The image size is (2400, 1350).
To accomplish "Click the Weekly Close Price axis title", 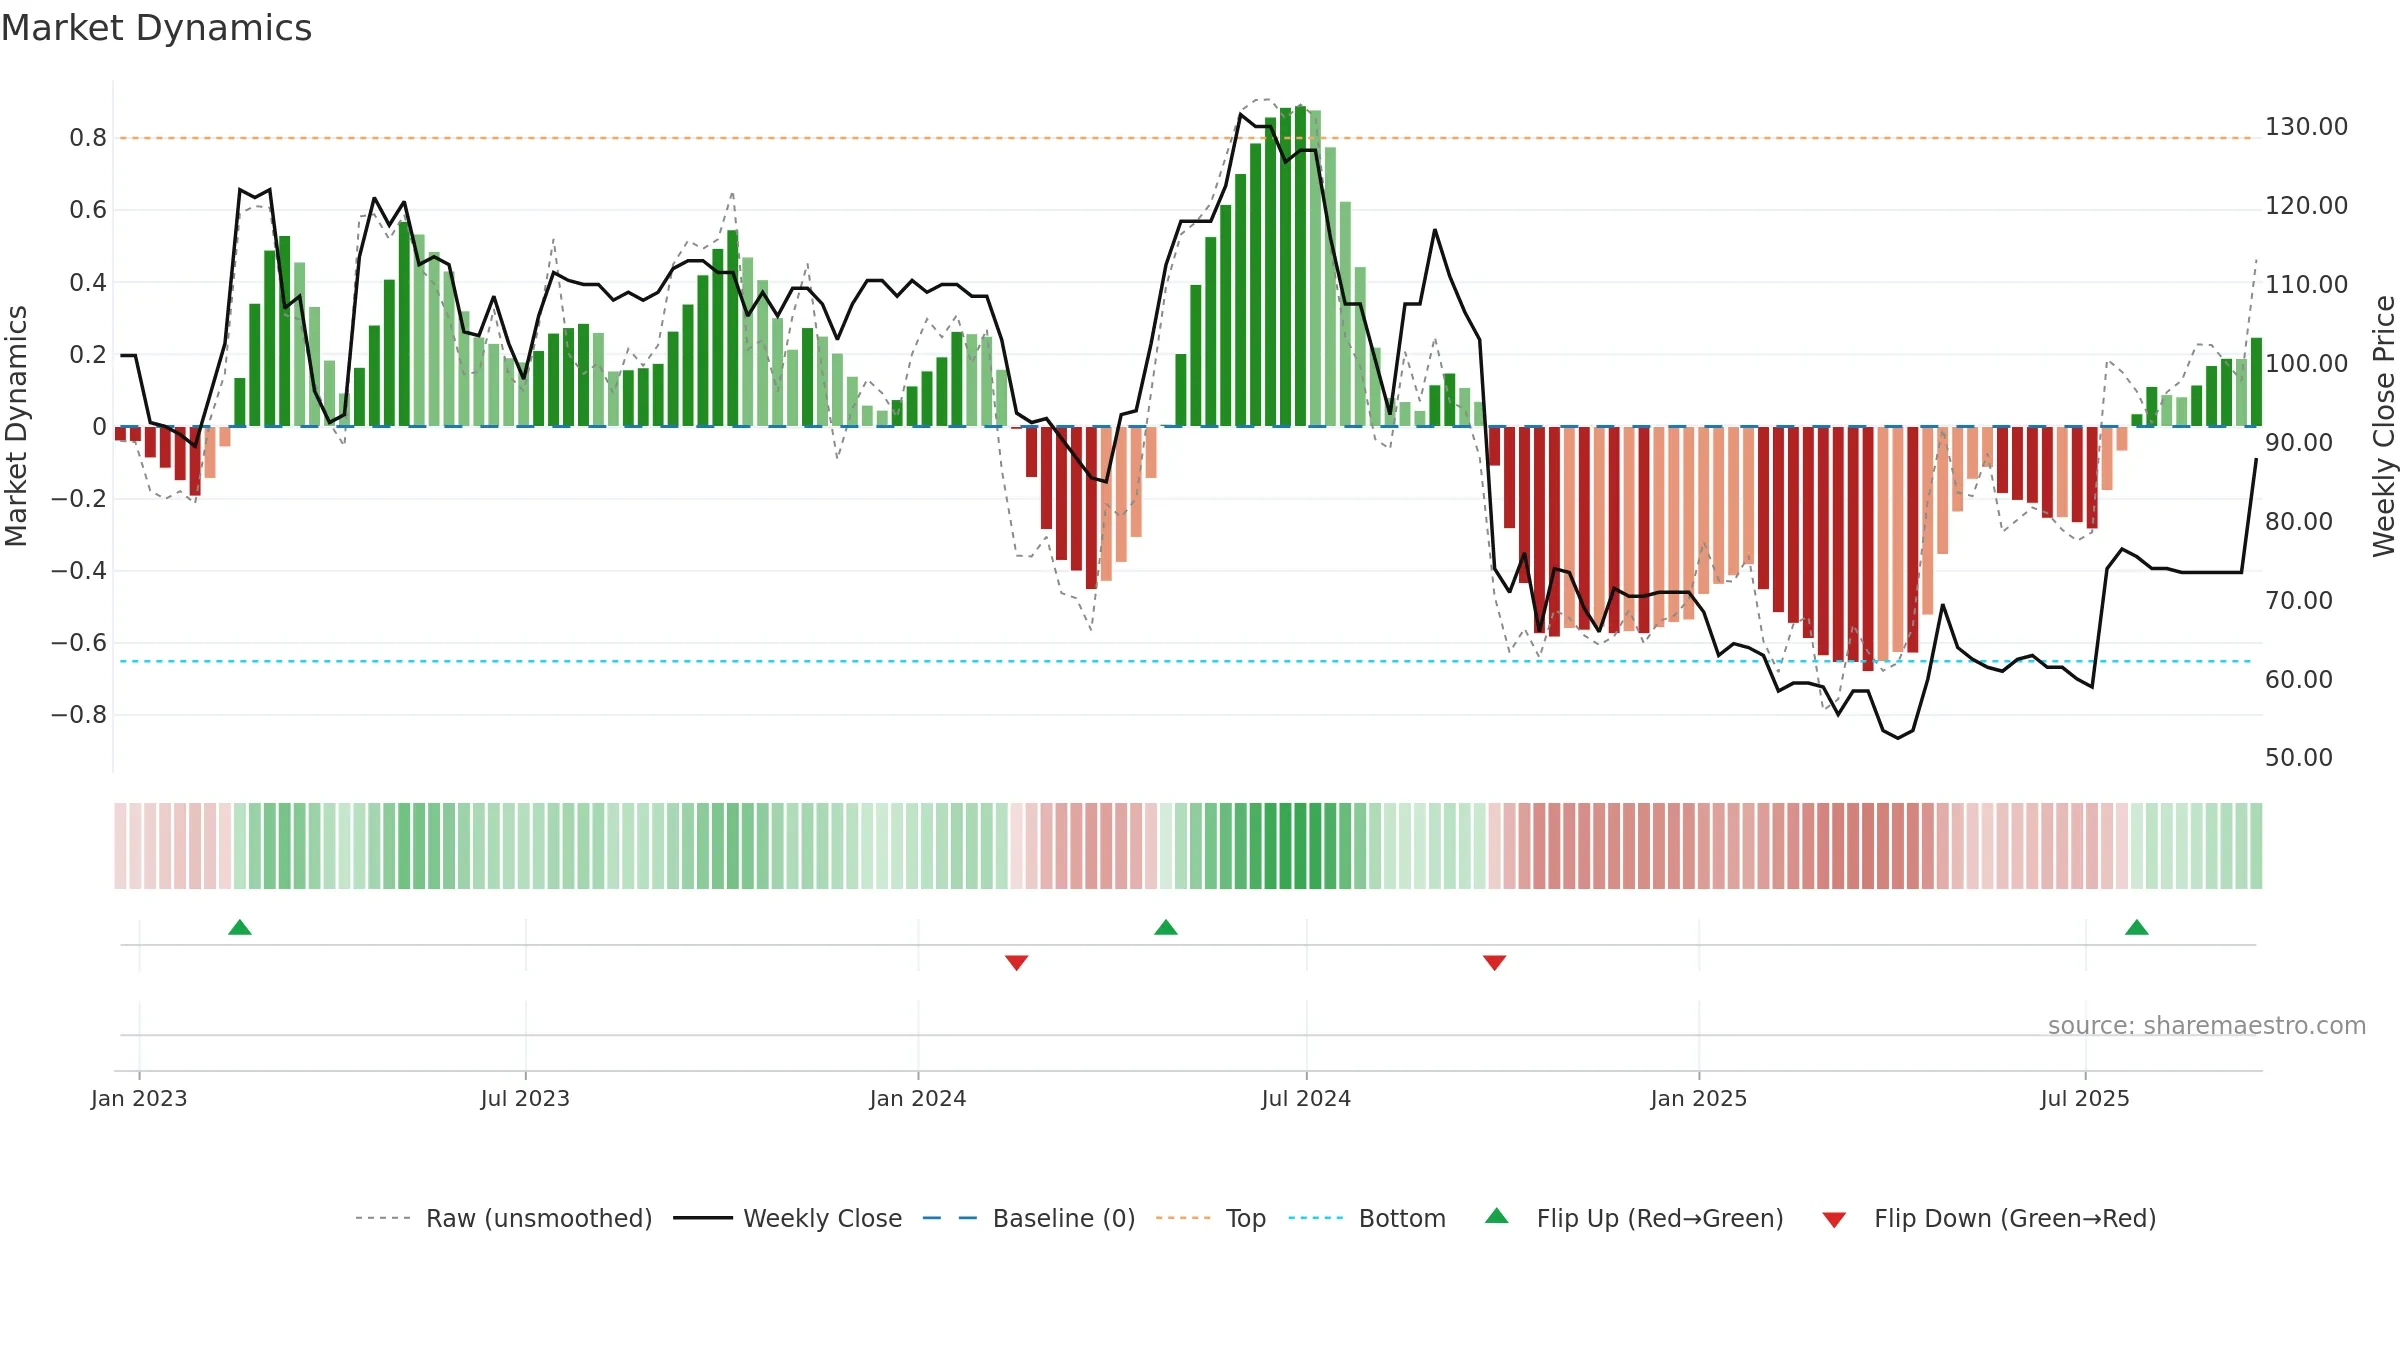I will coord(2384,426).
